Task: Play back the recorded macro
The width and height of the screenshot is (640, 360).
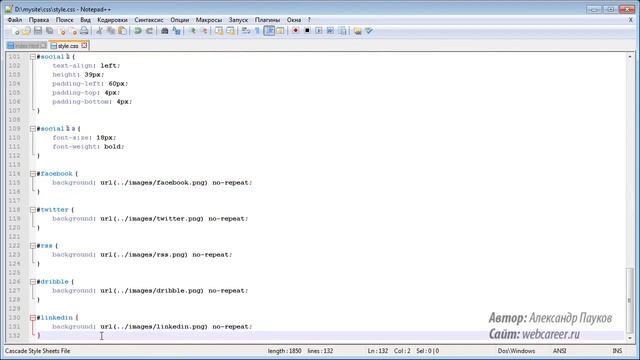Action: (x=319, y=31)
